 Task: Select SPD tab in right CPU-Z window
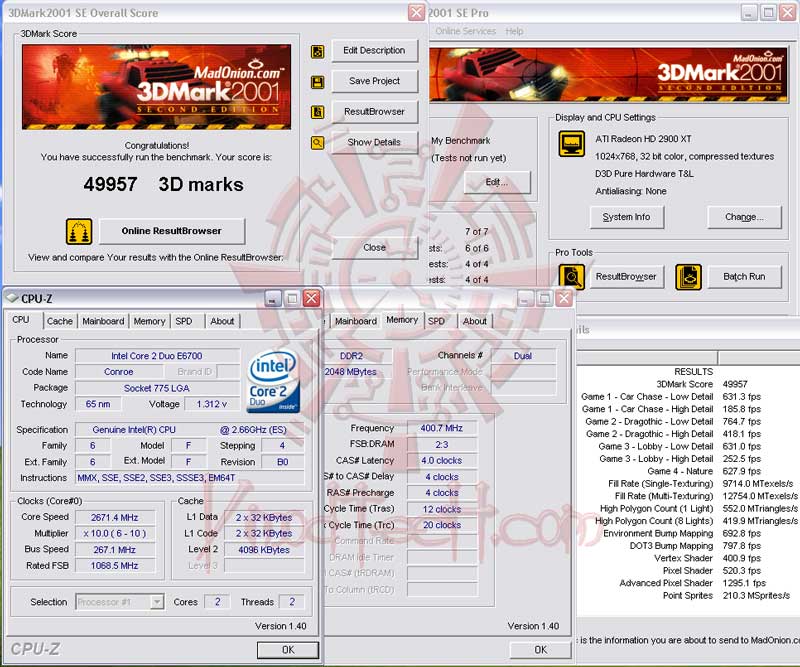pos(436,322)
